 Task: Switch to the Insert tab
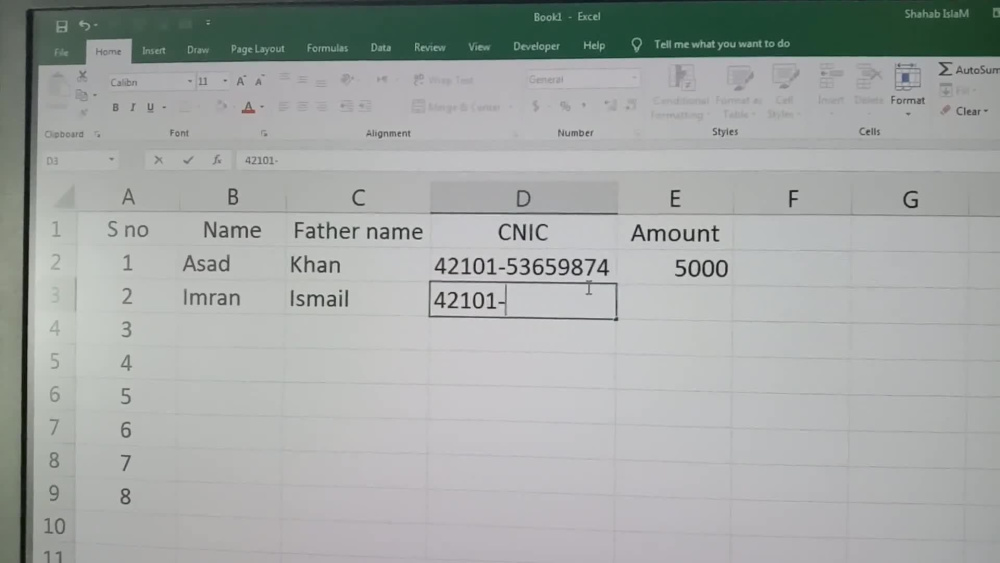(154, 50)
